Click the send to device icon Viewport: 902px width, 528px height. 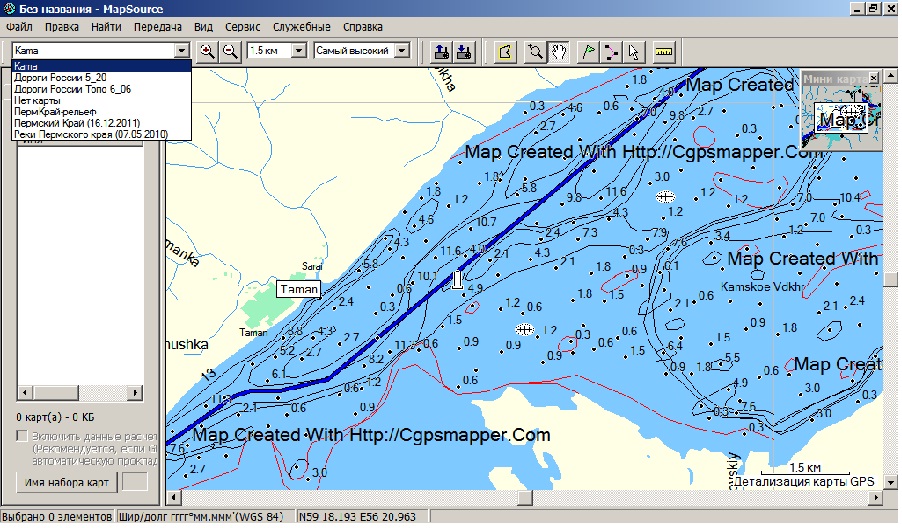[x=441, y=51]
